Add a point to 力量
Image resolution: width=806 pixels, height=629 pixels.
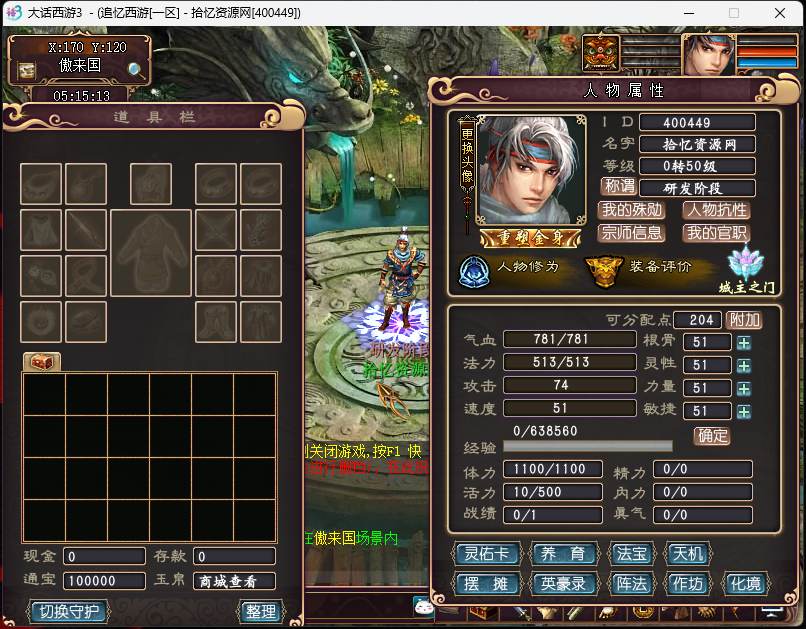[x=743, y=389]
